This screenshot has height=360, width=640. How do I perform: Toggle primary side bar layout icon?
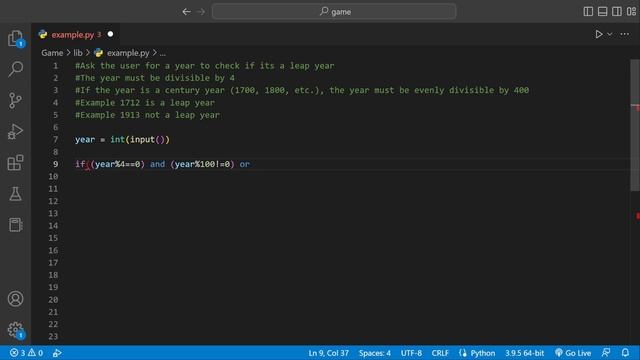tap(588, 11)
